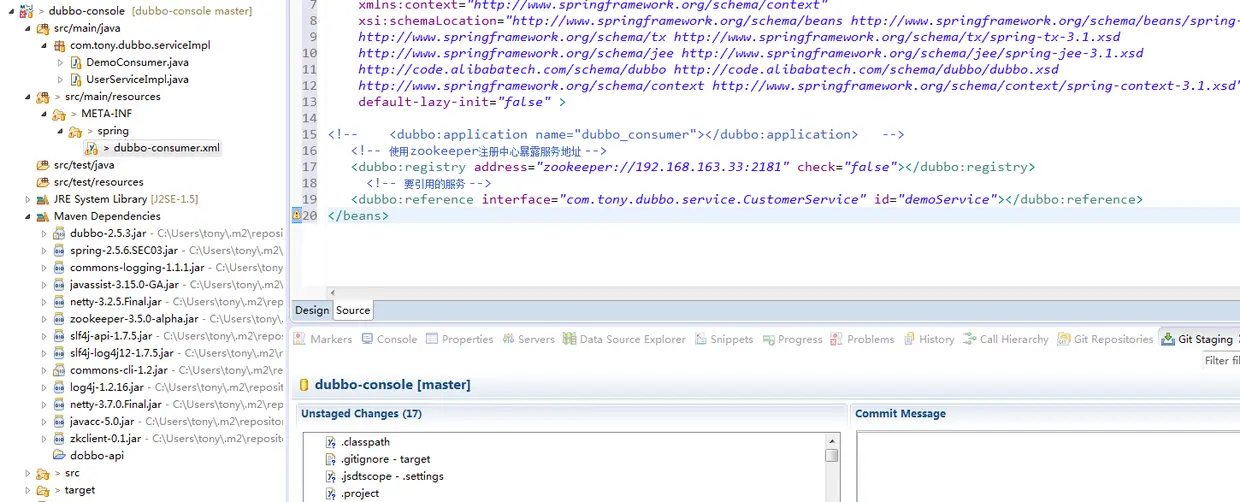Click the META-INF folder icon
This screenshot has height=502, width=1240.
(x=59, y=114)
